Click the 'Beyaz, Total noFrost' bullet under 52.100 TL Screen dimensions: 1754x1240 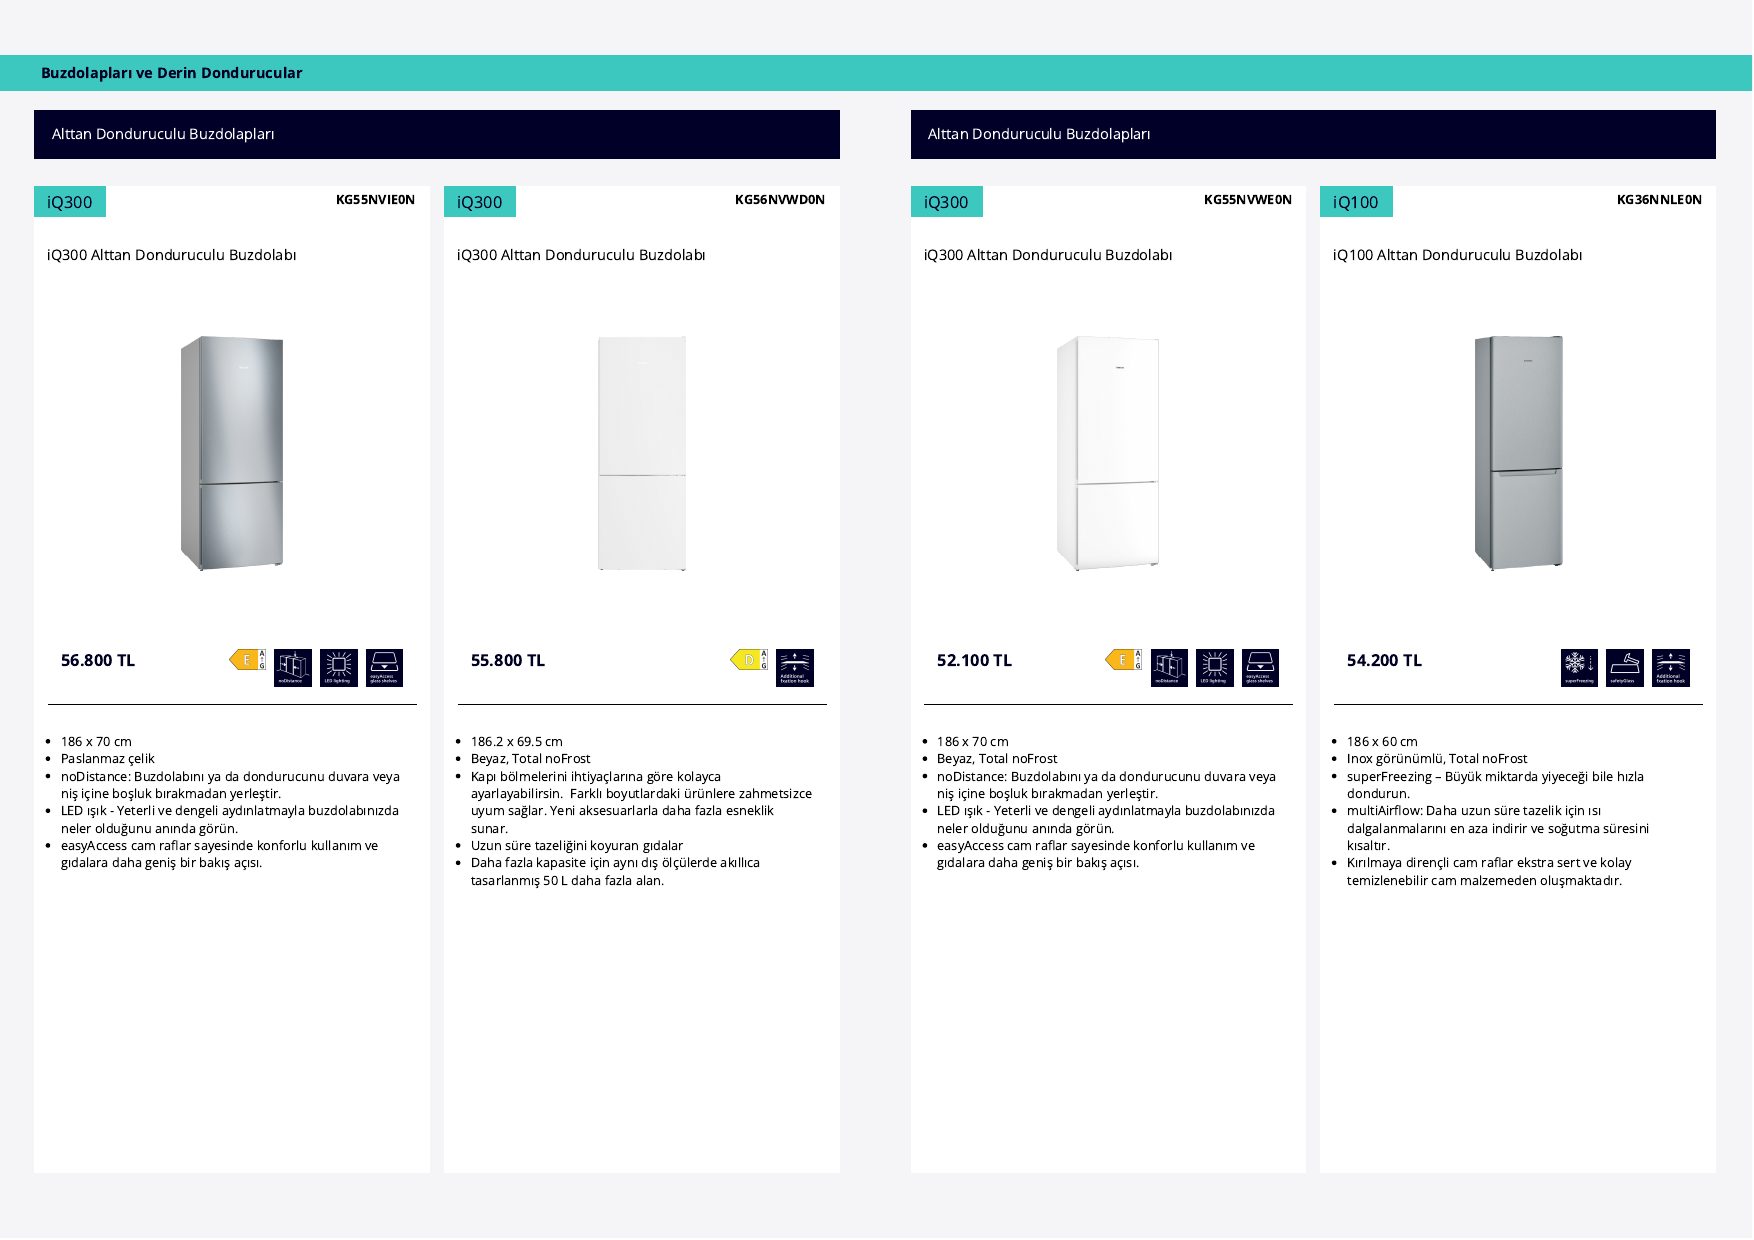point(997,759)
